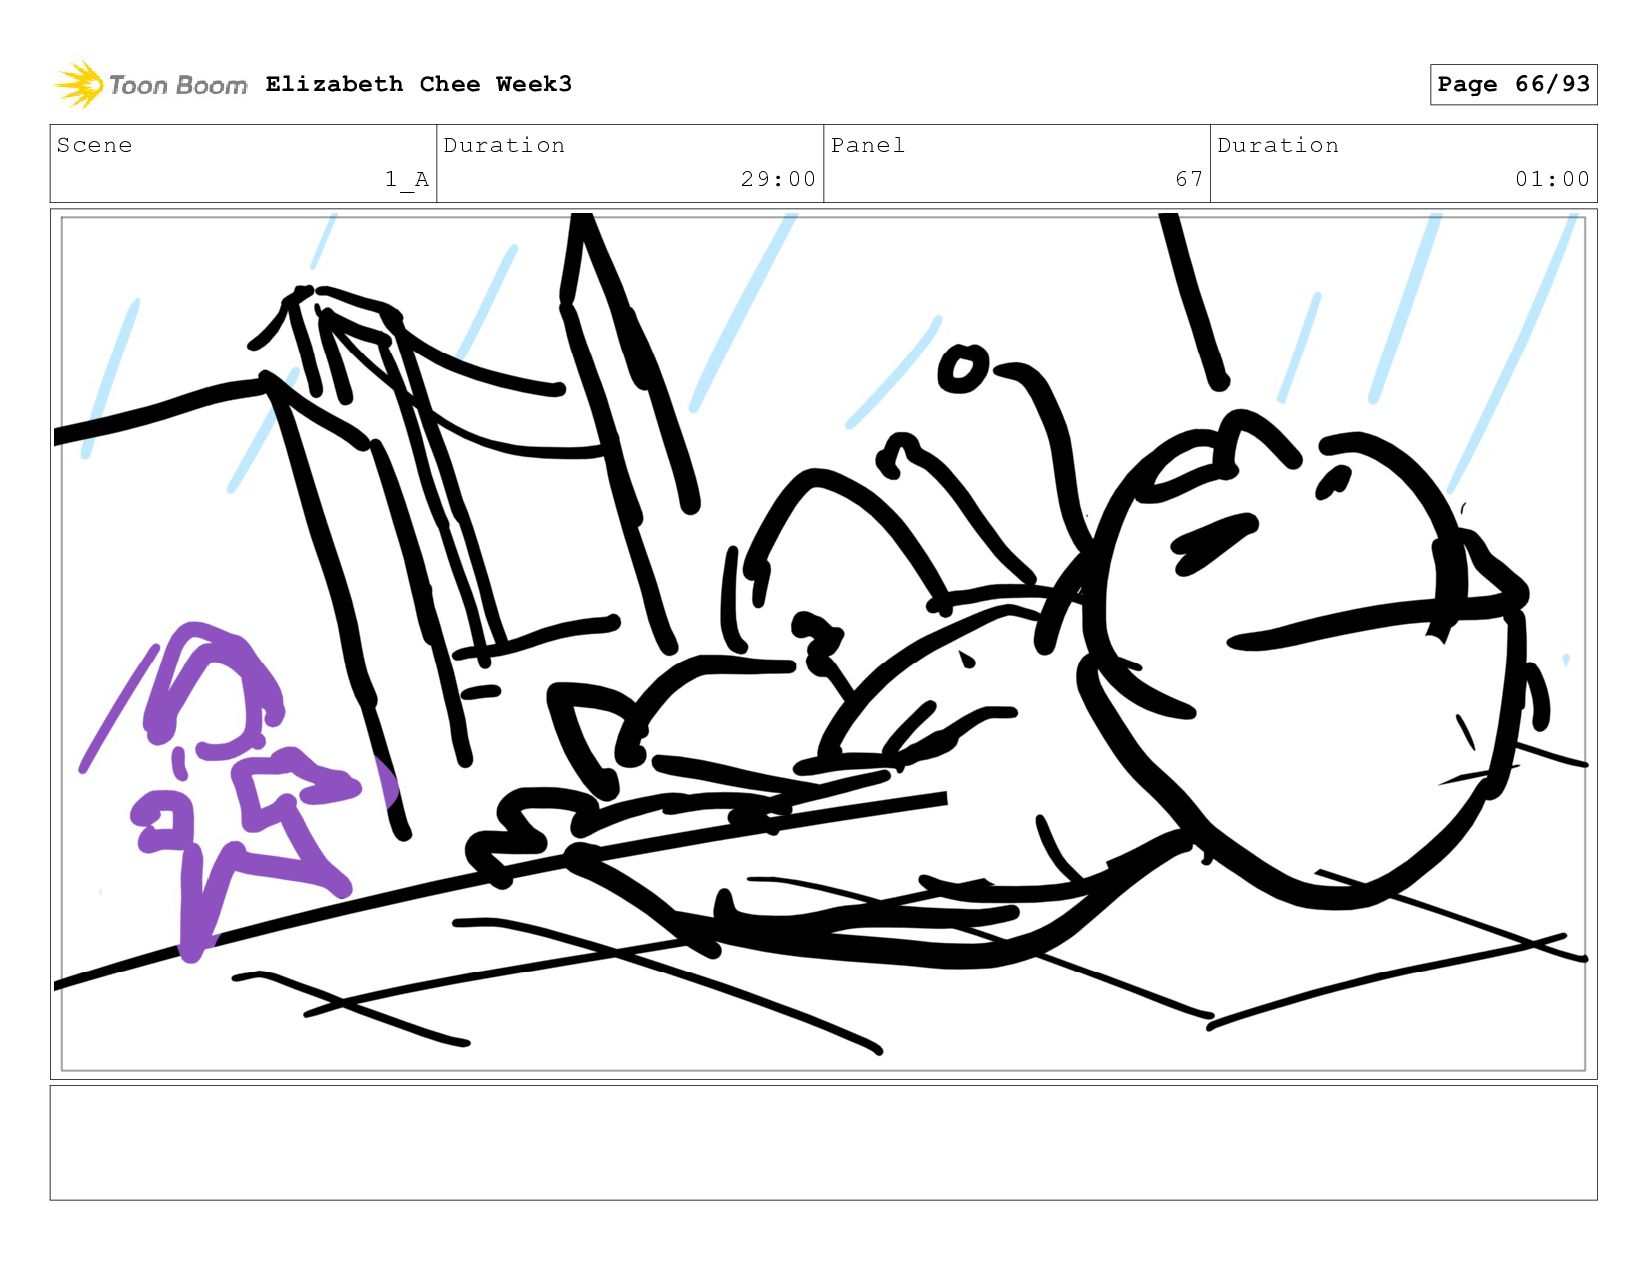Click the empty notes box below panel

tap(823, 1142)
